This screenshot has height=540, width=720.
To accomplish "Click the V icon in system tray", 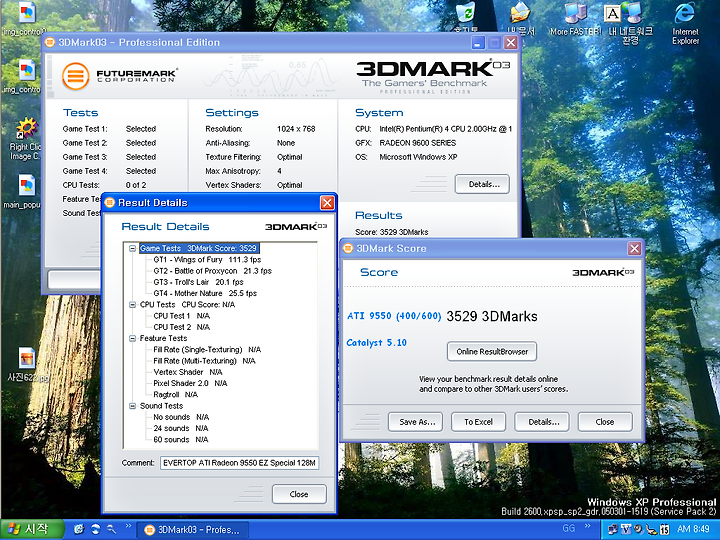I will [x=626, y=529].
